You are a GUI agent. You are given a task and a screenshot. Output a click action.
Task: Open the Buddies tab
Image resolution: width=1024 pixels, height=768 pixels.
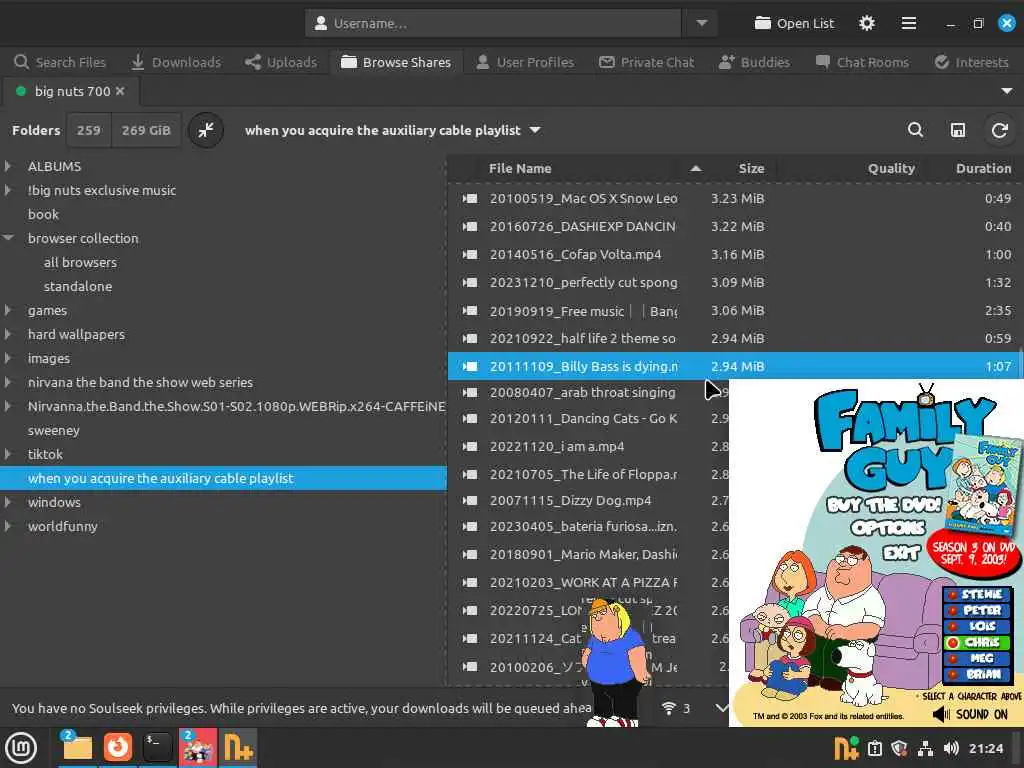click(754, 62)
